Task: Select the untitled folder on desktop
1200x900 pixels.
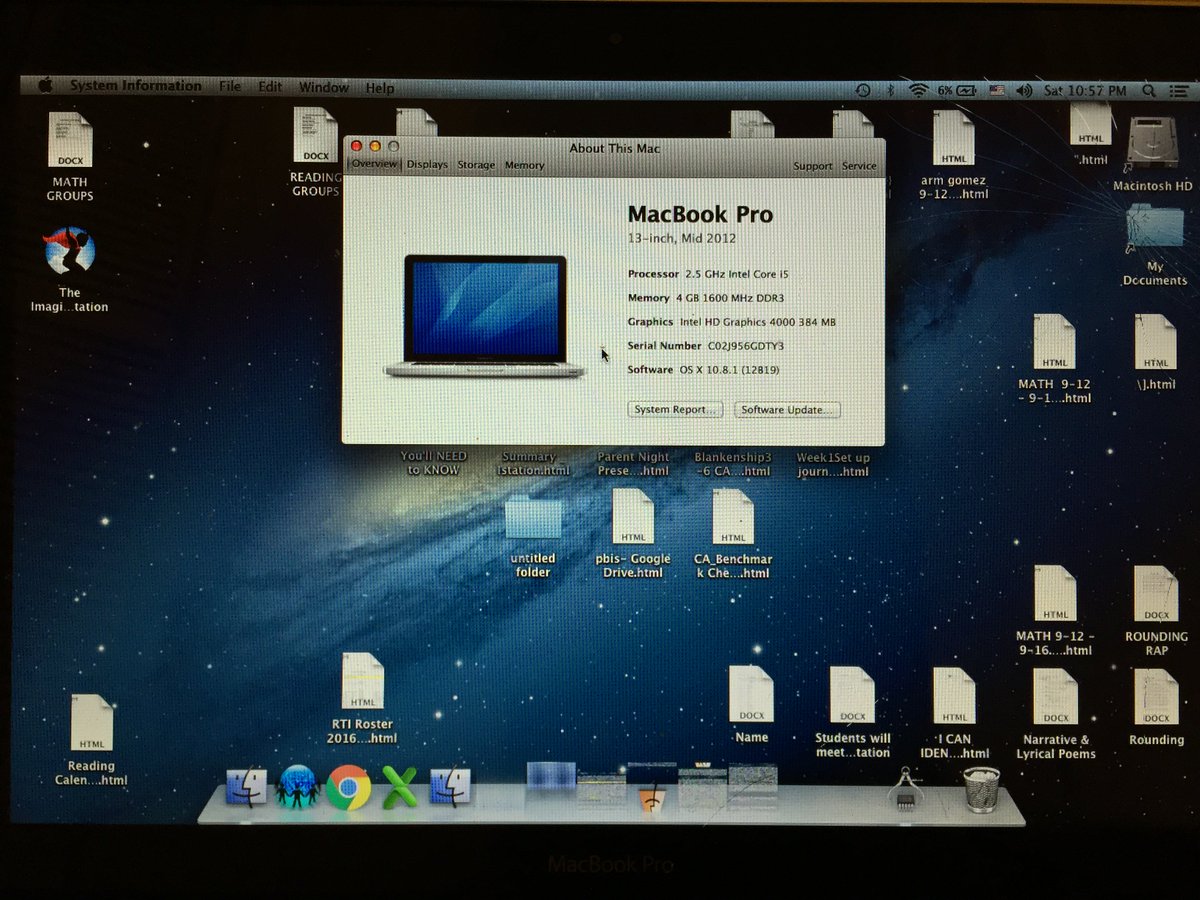Action: tap(533, 519)
